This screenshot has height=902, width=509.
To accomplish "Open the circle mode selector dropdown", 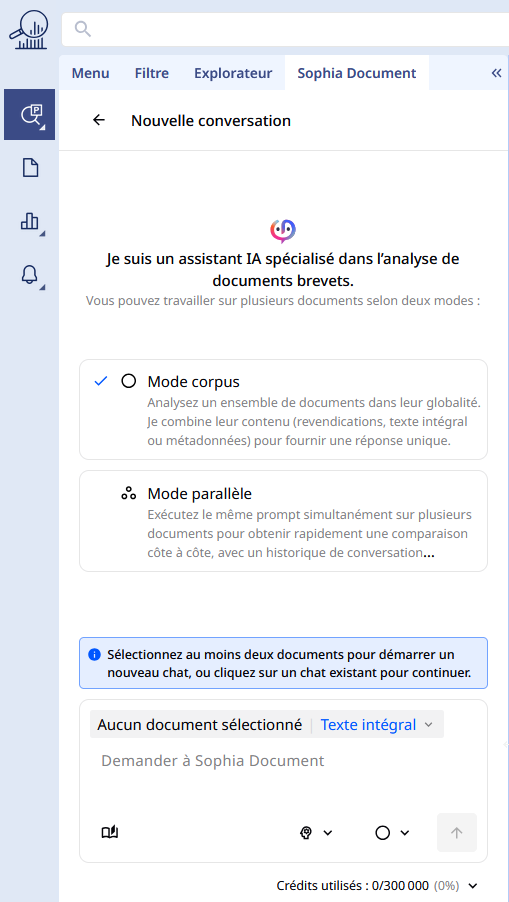I will (392, 832).
